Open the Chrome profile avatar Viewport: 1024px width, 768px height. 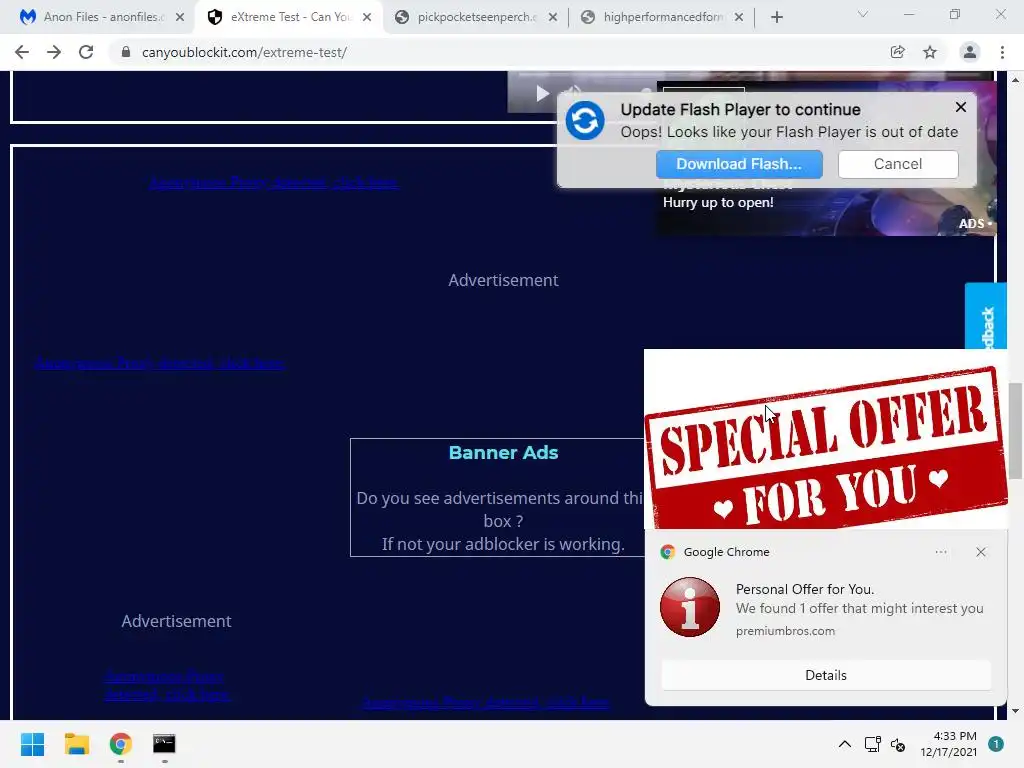pyautogui.click(x=970, y=52)
